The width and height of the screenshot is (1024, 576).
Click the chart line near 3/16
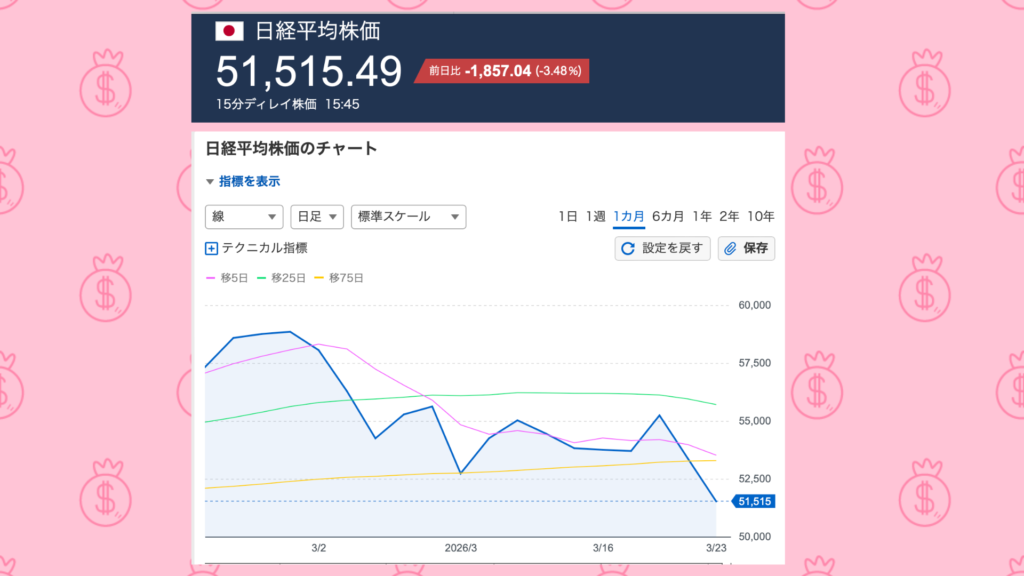602,449
